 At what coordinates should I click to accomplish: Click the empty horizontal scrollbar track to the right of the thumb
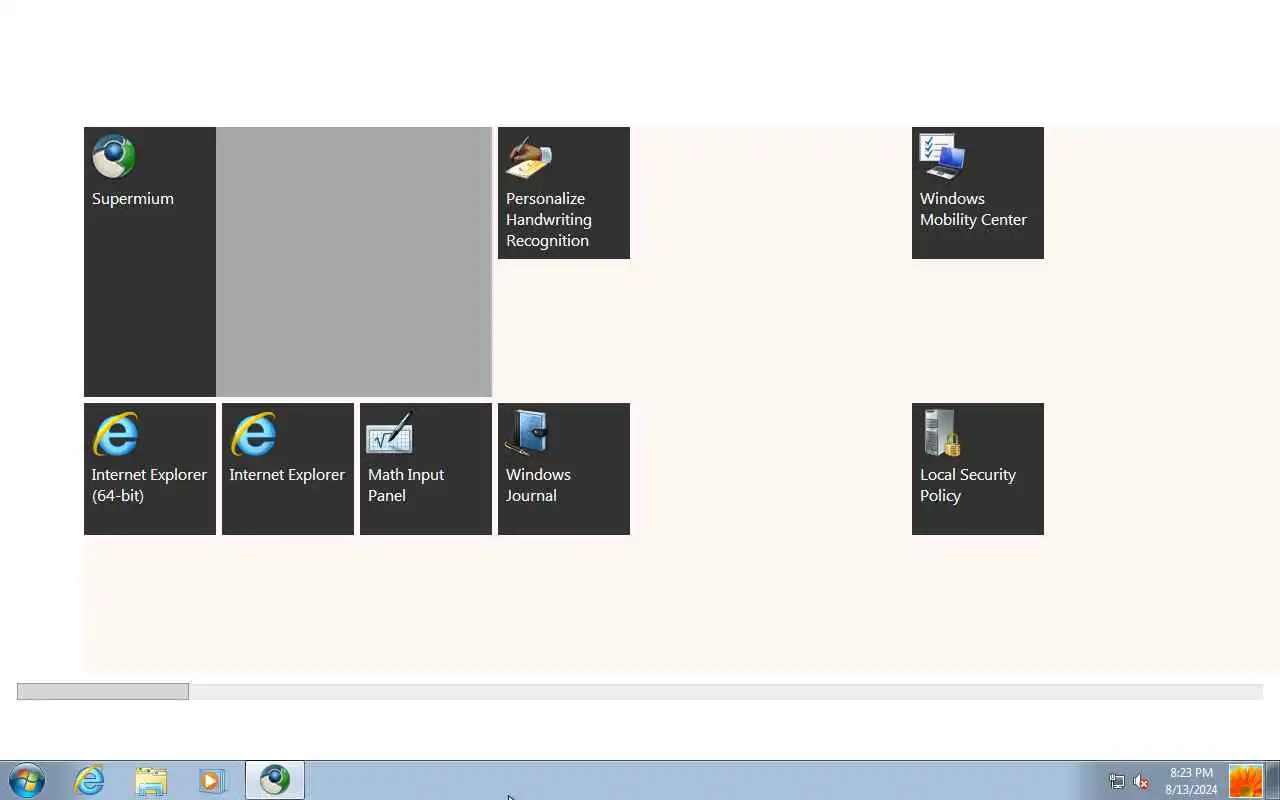(x=725, y=692)
